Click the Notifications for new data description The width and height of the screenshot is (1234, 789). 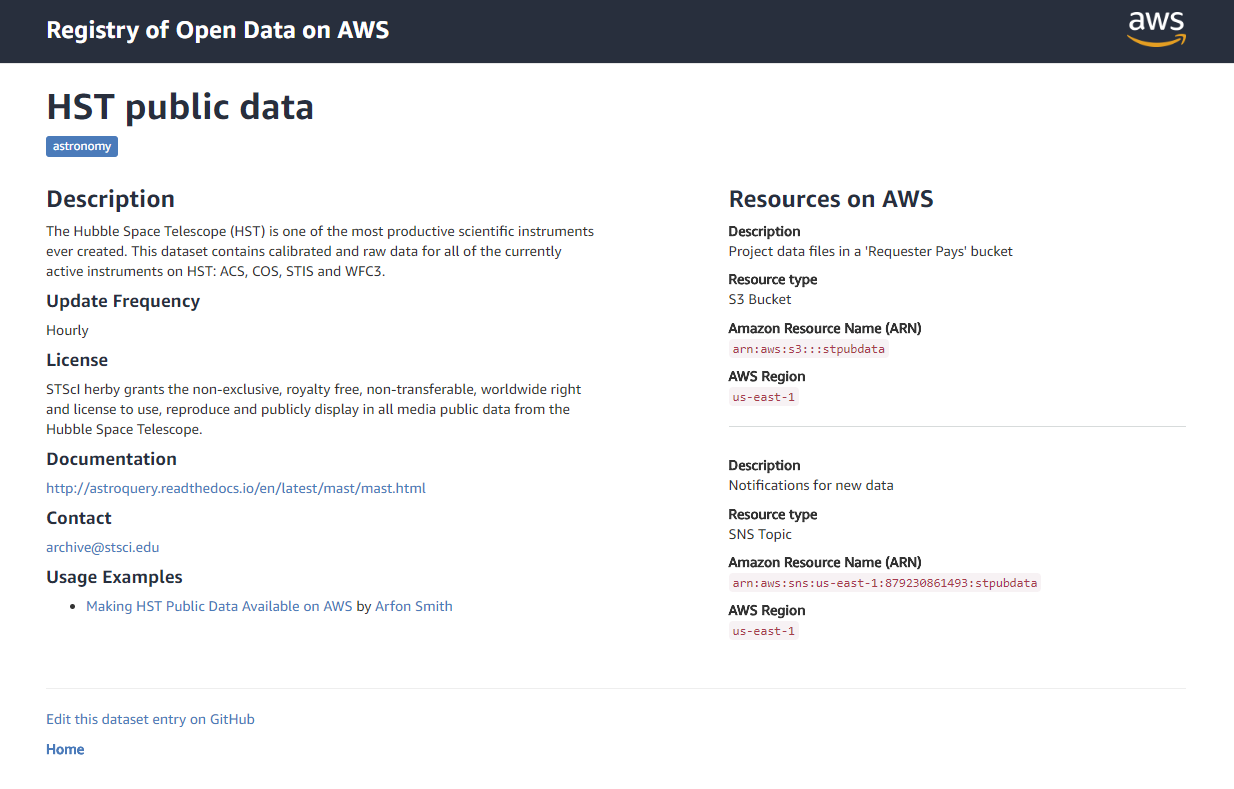(x=810, y=485)
